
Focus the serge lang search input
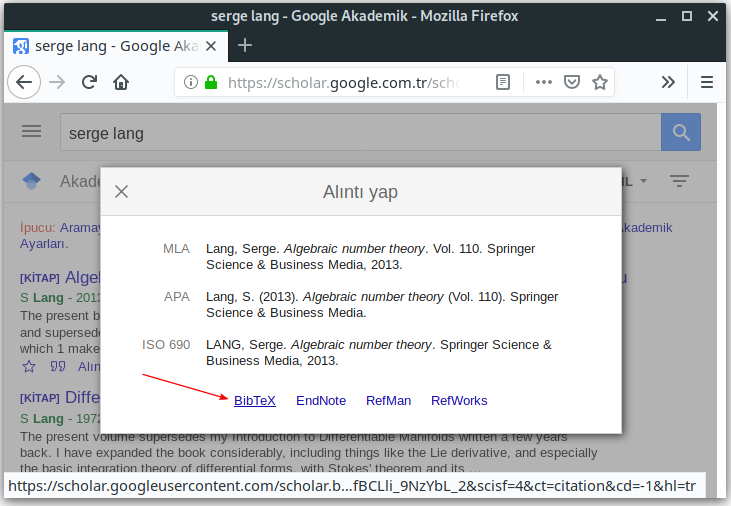[x=360, y=132]
